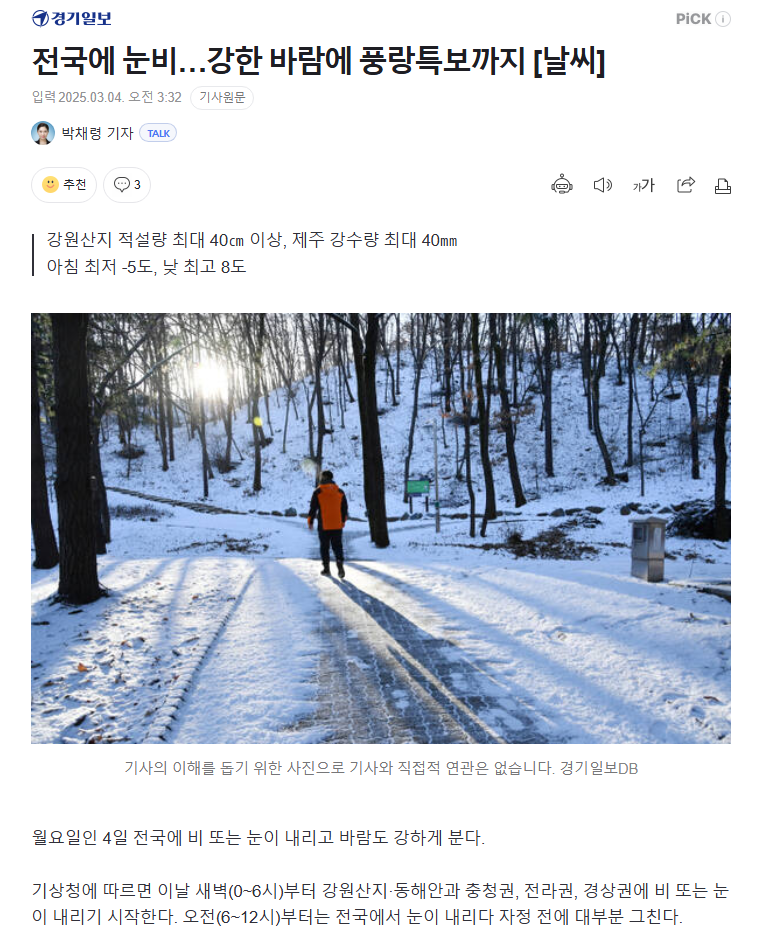Open the comments bubble showing 3
760x939 pixels.
click(127, 184)
